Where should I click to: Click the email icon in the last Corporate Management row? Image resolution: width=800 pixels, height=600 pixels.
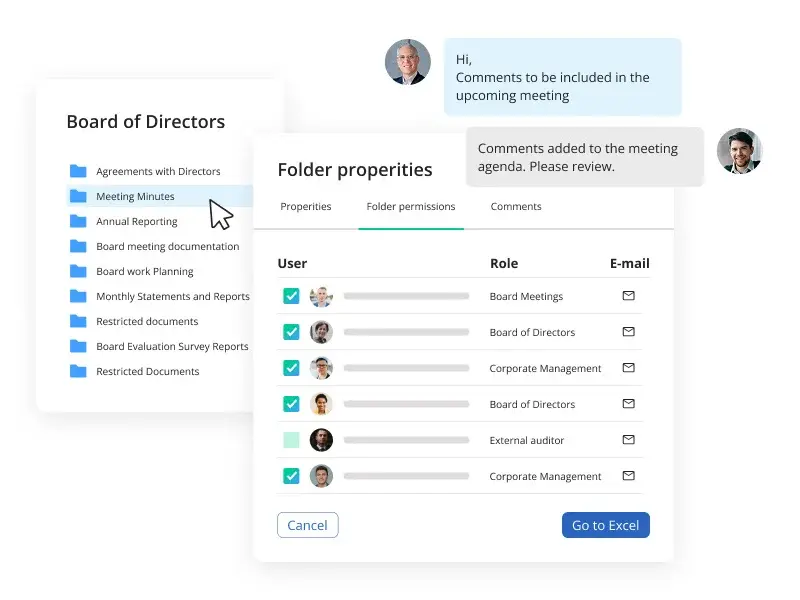pyautogui.click(x=629, y=476)
